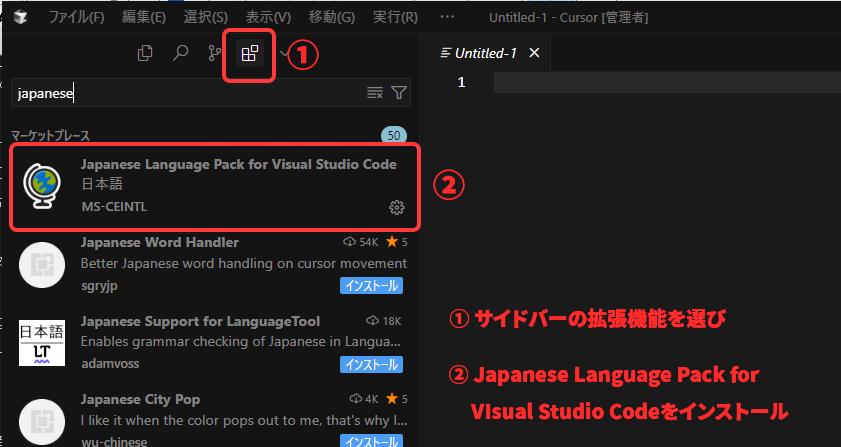Click Enables grammar checking description
This screenshot has height=447, width=841.
(x=241, y=342)
